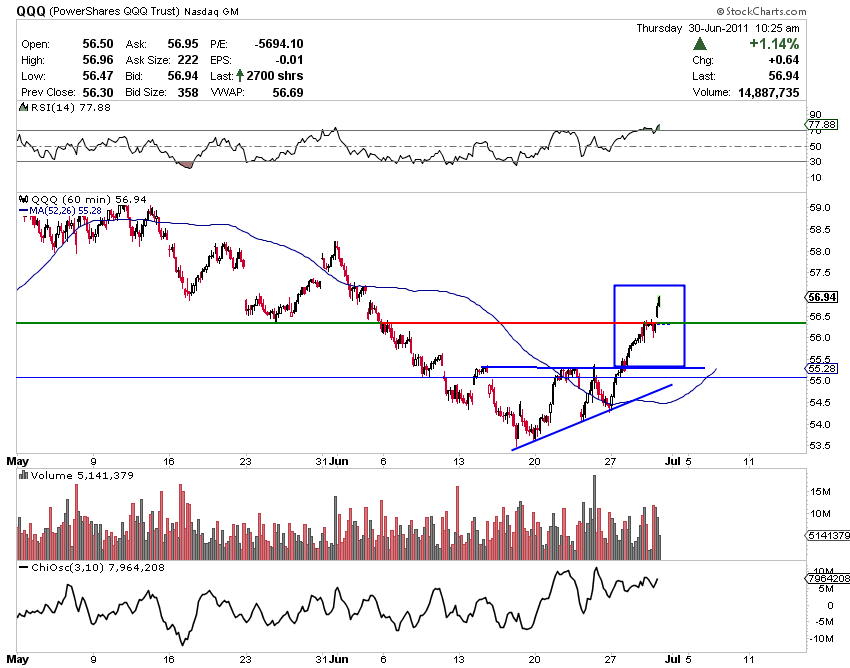Viewport: 850px width, 668px height.
Task: Select the date Thursday 30-Jun-2011 10:25 am
Action: (718, 28)
